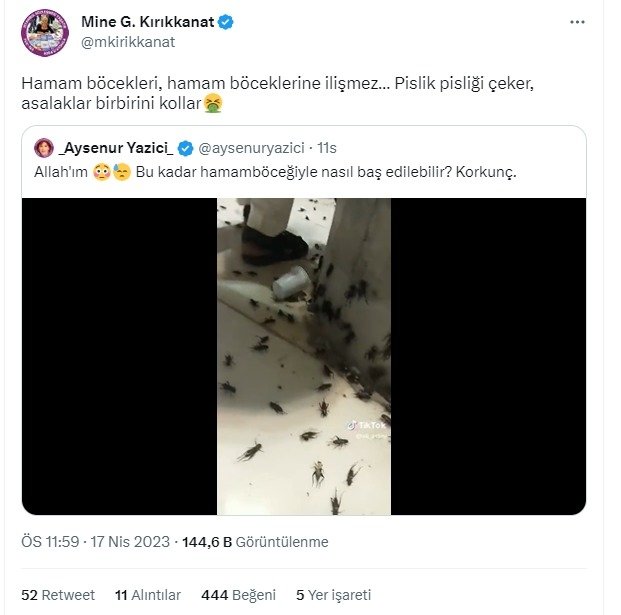Viewport: 621px width, 615px height.
Task: Click Mine G. Kırıkkanat's profile avatar
Action: (x=45, y=31)
